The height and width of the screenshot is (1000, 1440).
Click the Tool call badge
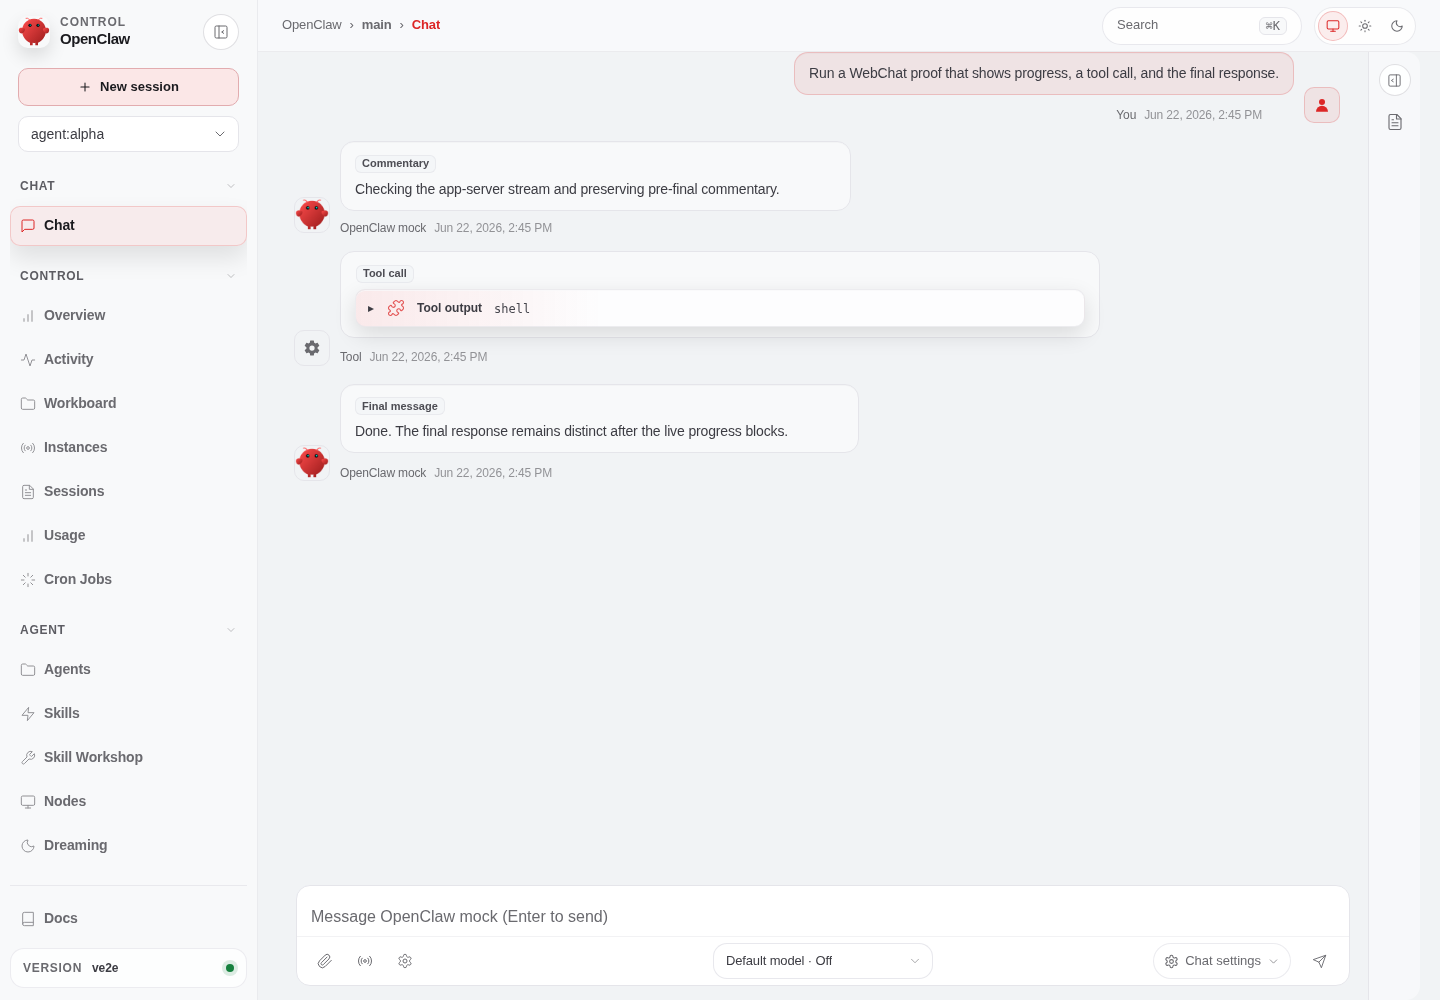[x=385, y=273]
